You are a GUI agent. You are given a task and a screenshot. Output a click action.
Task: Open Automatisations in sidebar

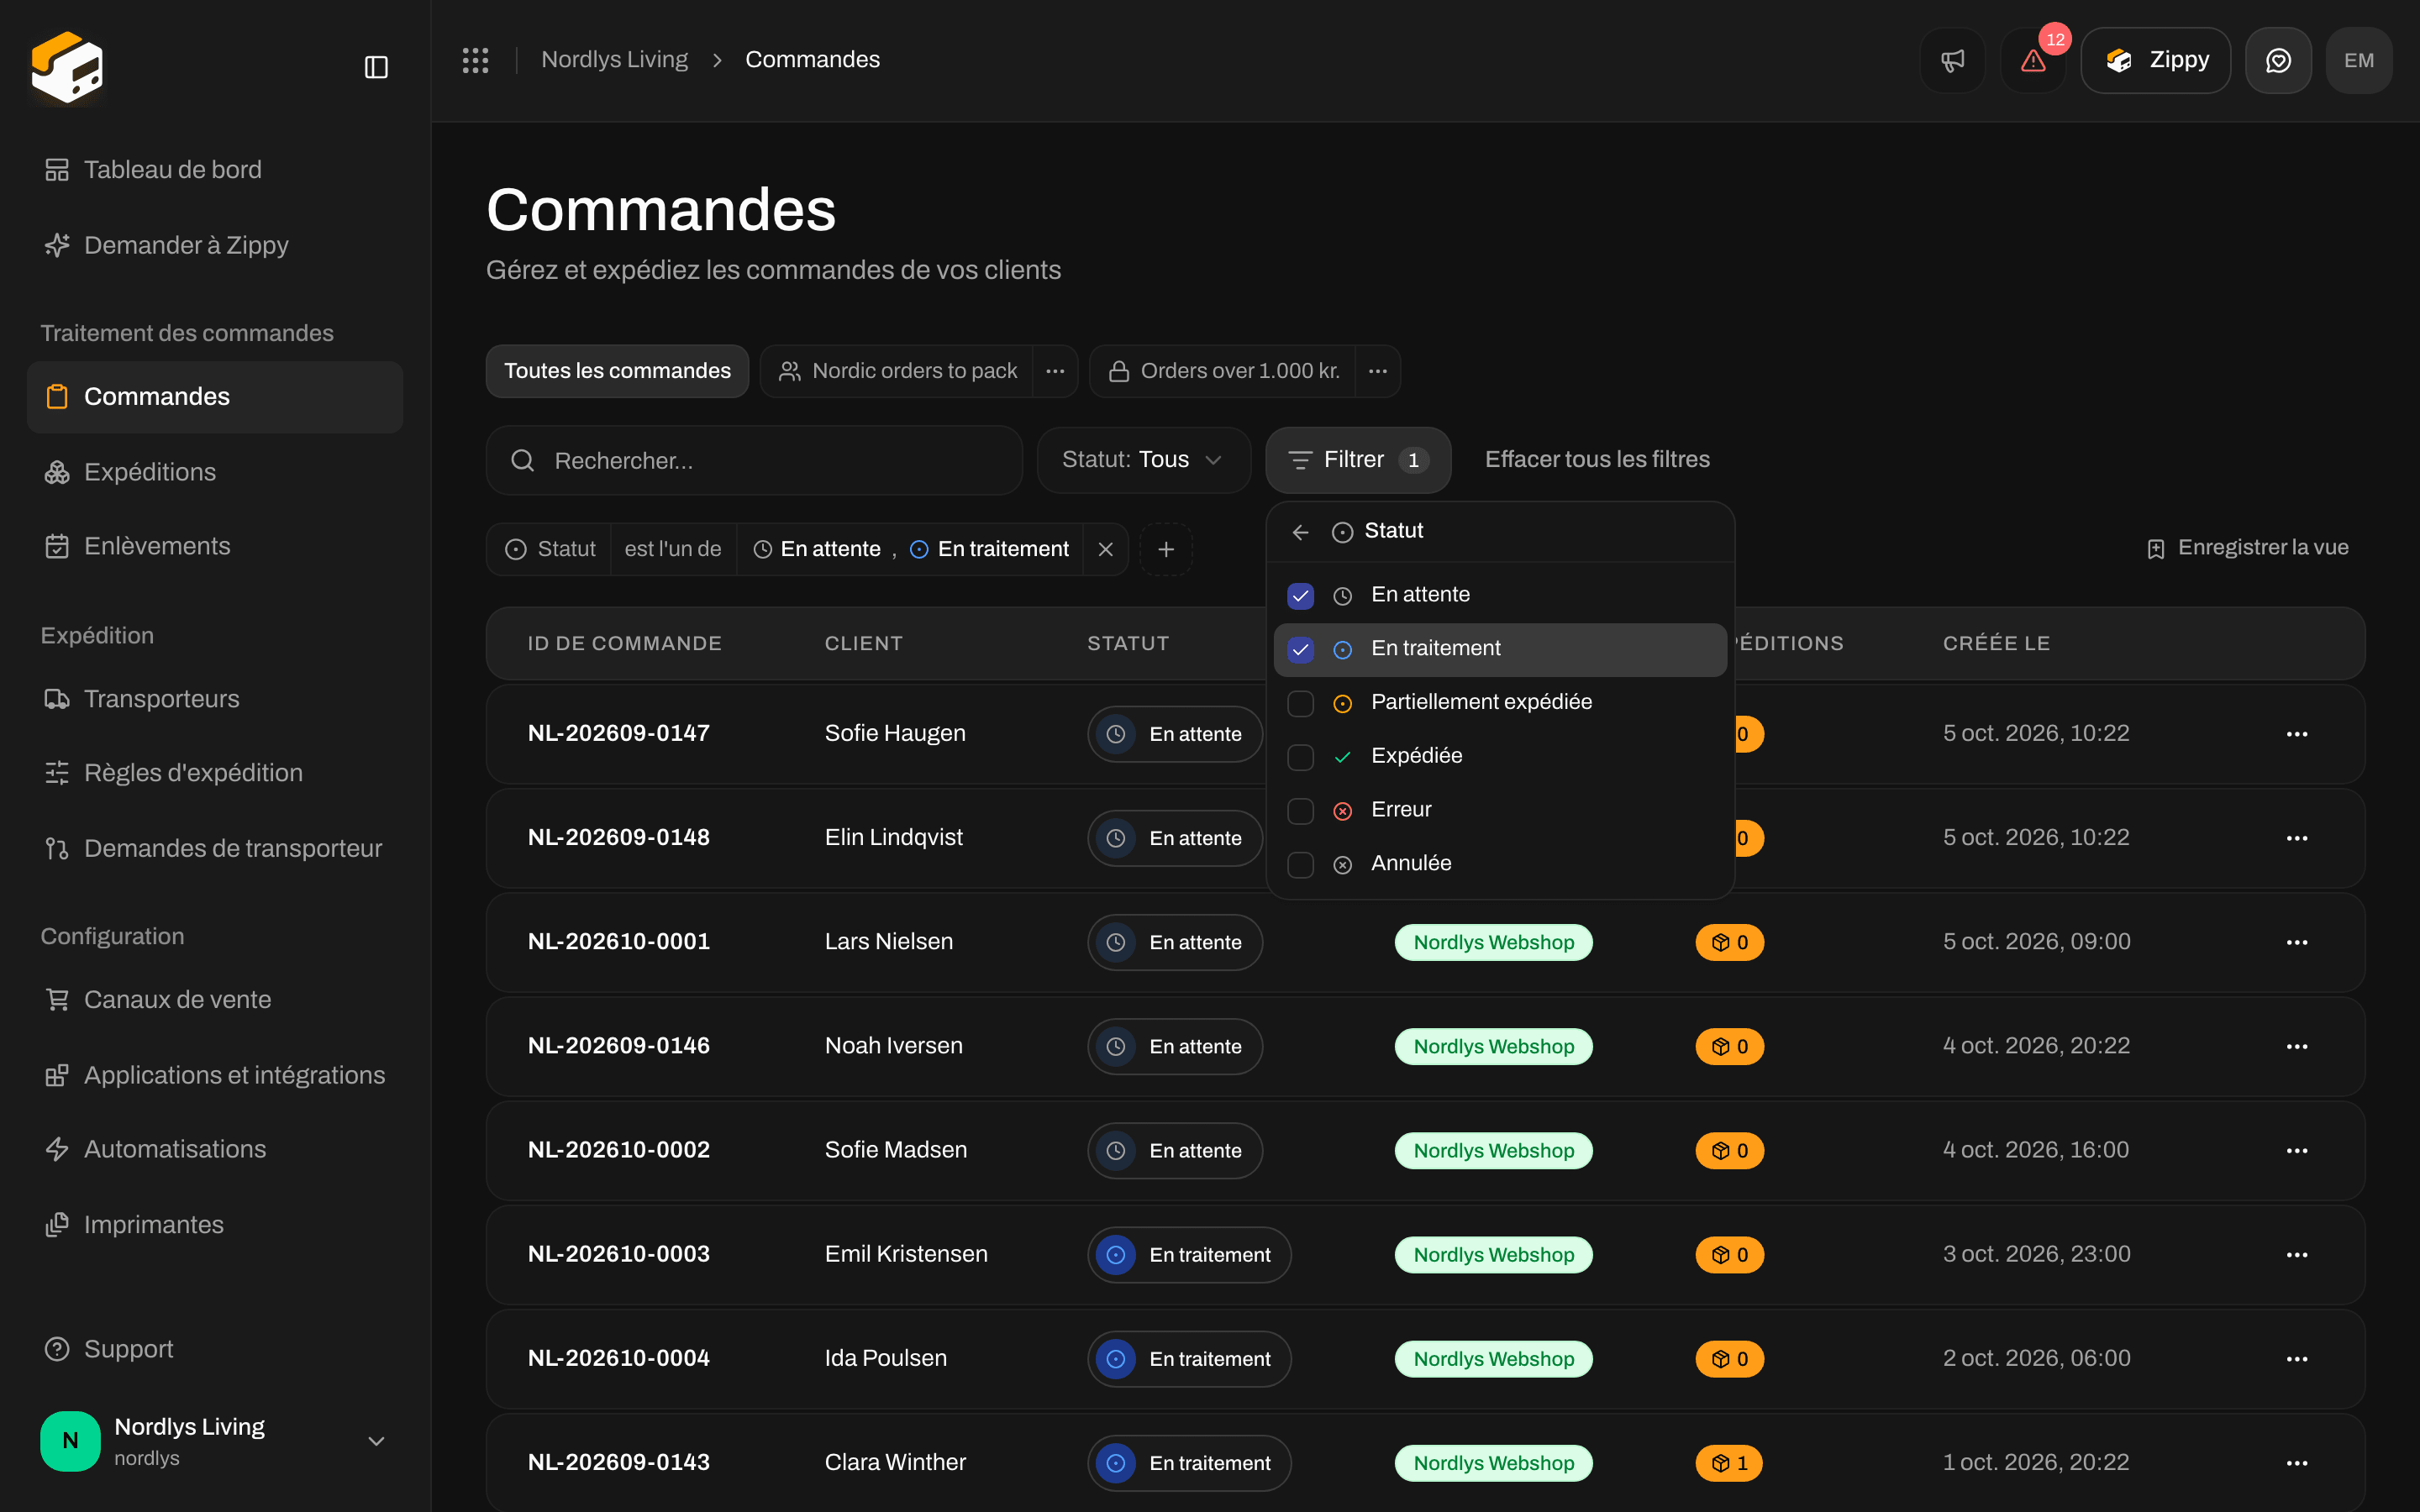pyautogui.click(x=215, y=1149)
